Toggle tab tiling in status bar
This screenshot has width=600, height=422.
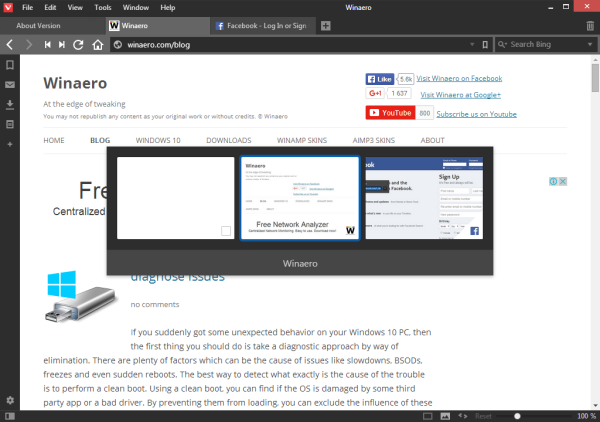click(427, 416)
